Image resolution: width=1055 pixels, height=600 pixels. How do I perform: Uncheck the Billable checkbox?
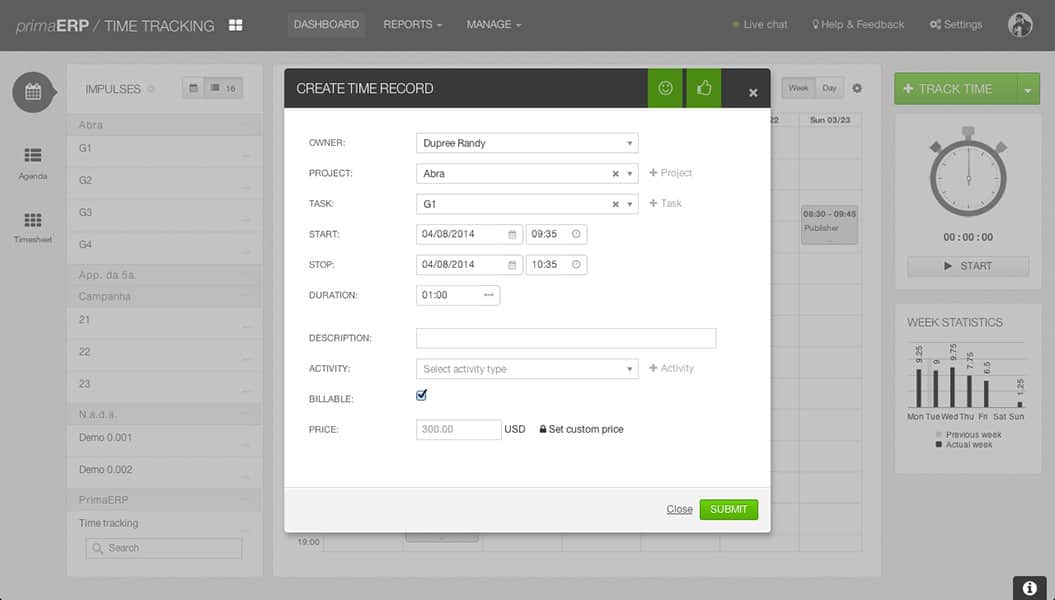point(422,395)
